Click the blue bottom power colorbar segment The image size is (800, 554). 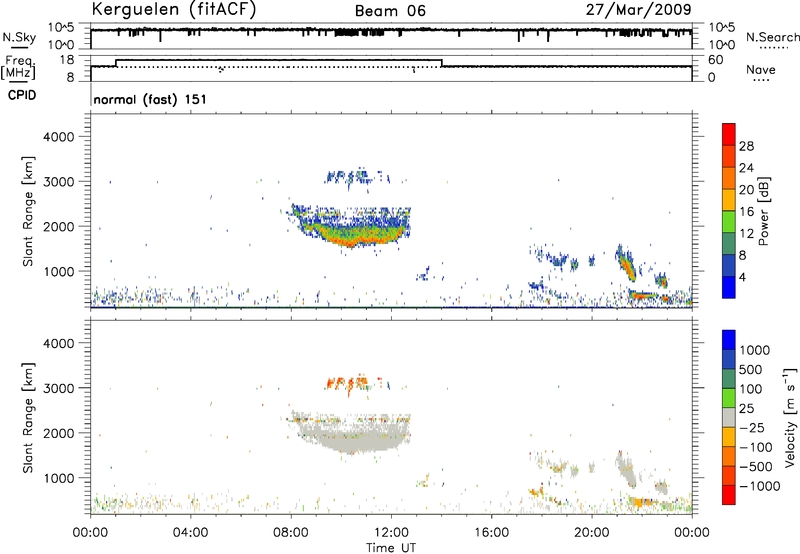(x=729, y=287)
